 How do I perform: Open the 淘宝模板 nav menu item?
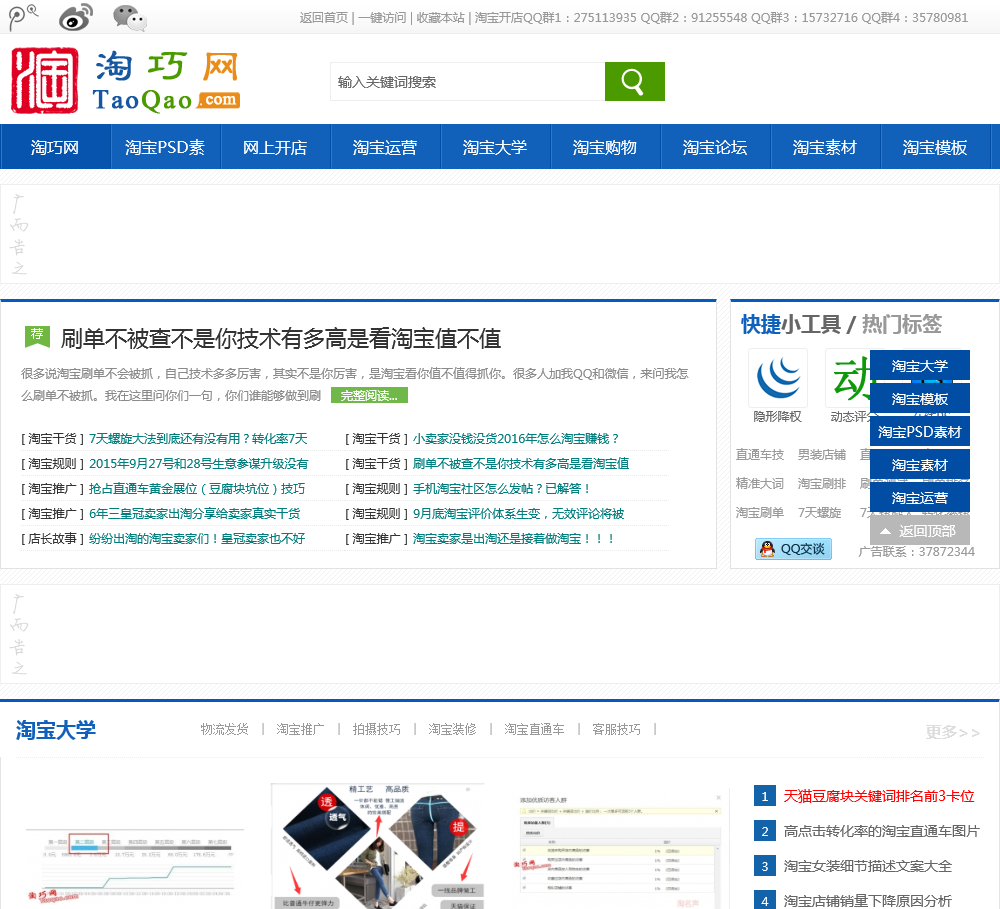coord(935,147)
